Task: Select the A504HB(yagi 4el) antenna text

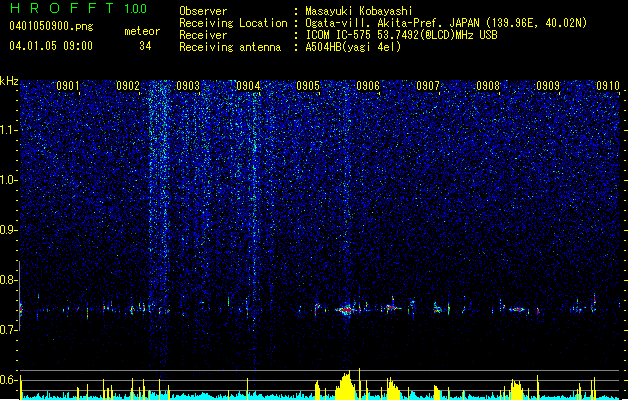Action: 353,47
